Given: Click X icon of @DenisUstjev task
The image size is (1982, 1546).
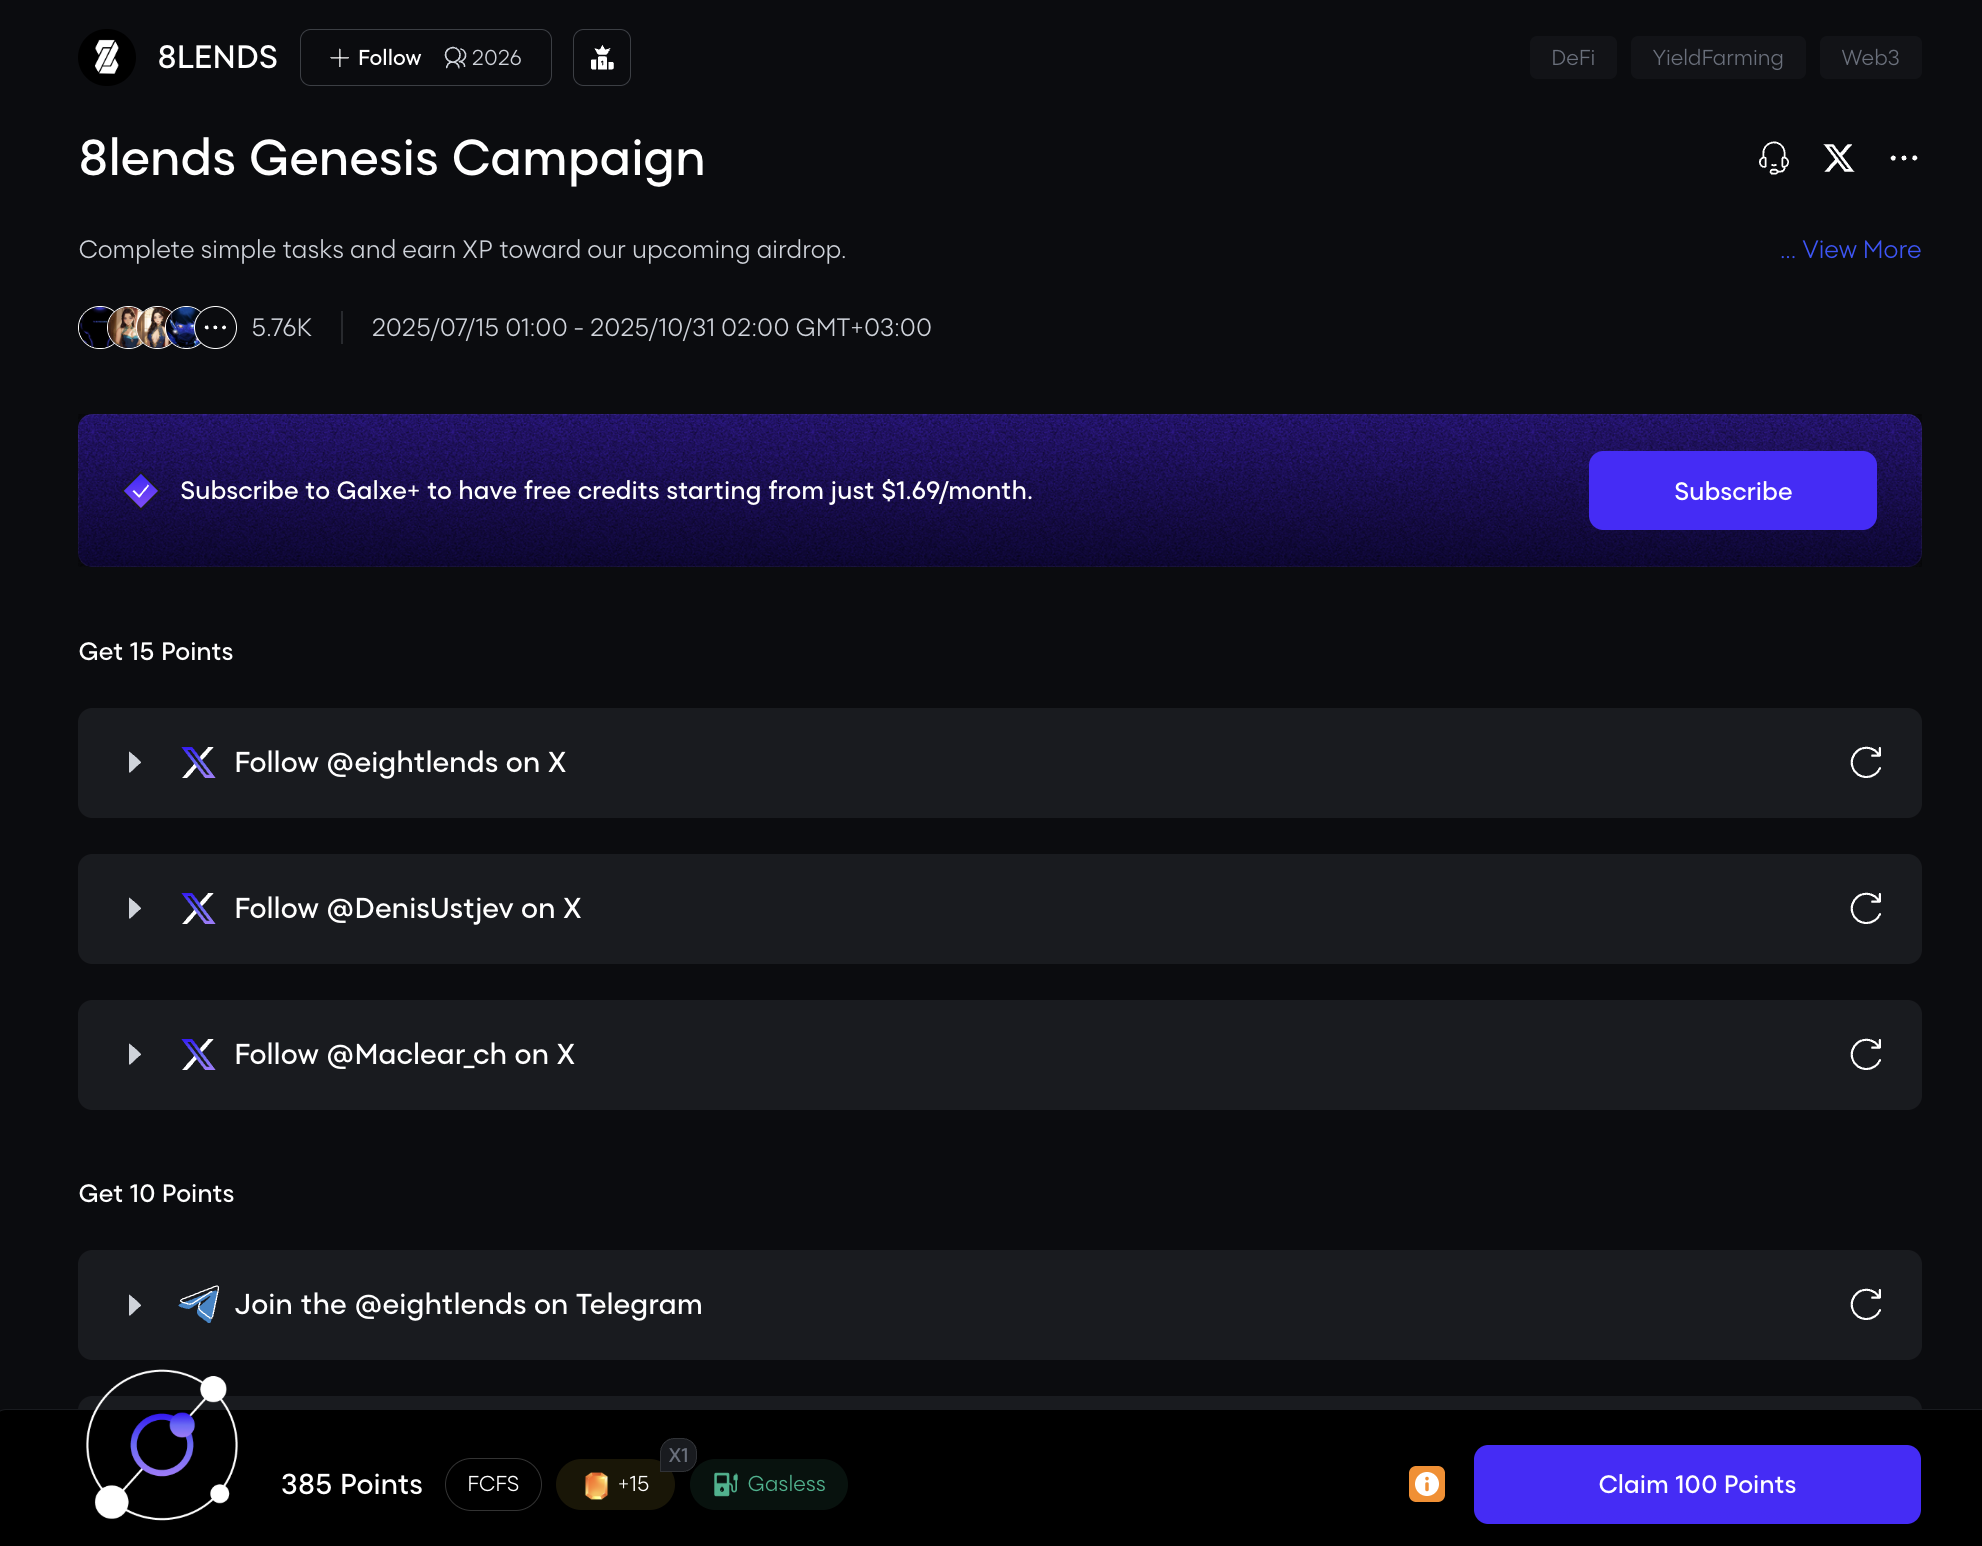Looking at the screenshot, I should pos(198,909).
